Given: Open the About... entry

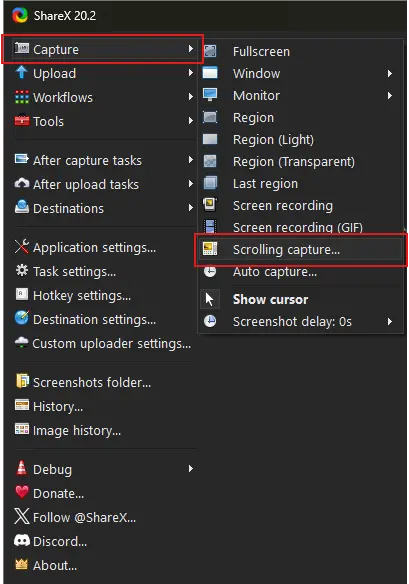Looking at the screenshot, I should pos(104,565).
